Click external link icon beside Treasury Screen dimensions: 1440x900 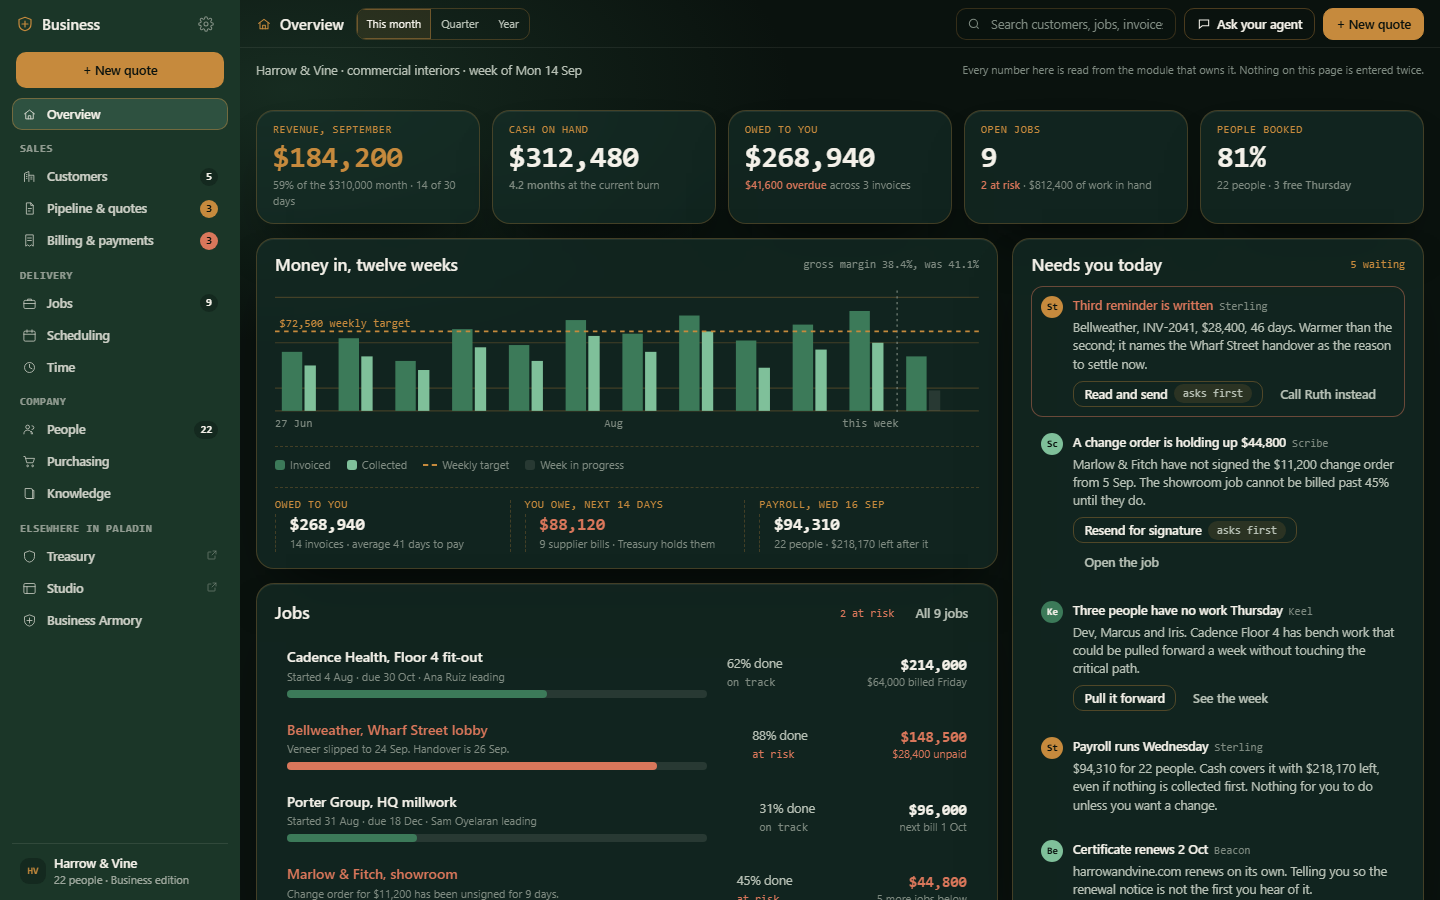212,556
